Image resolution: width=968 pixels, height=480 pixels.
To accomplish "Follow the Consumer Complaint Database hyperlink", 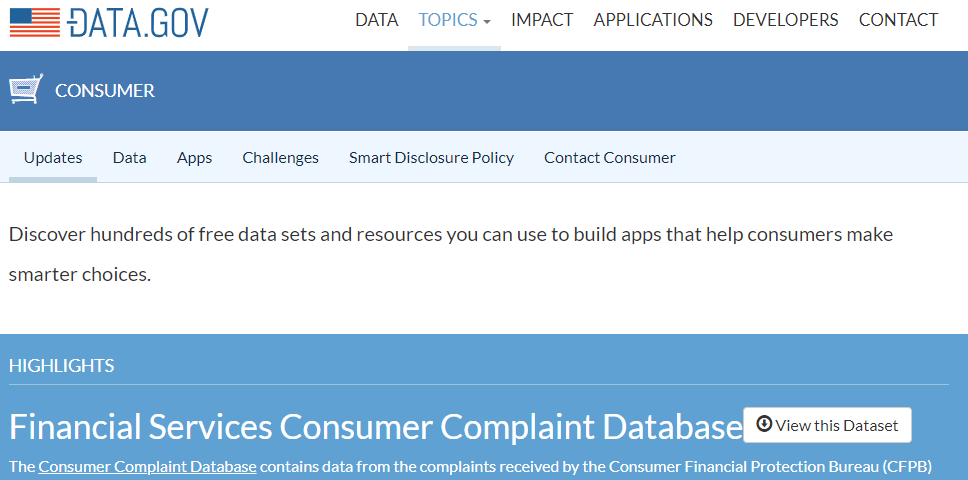I will click(148, 466).
